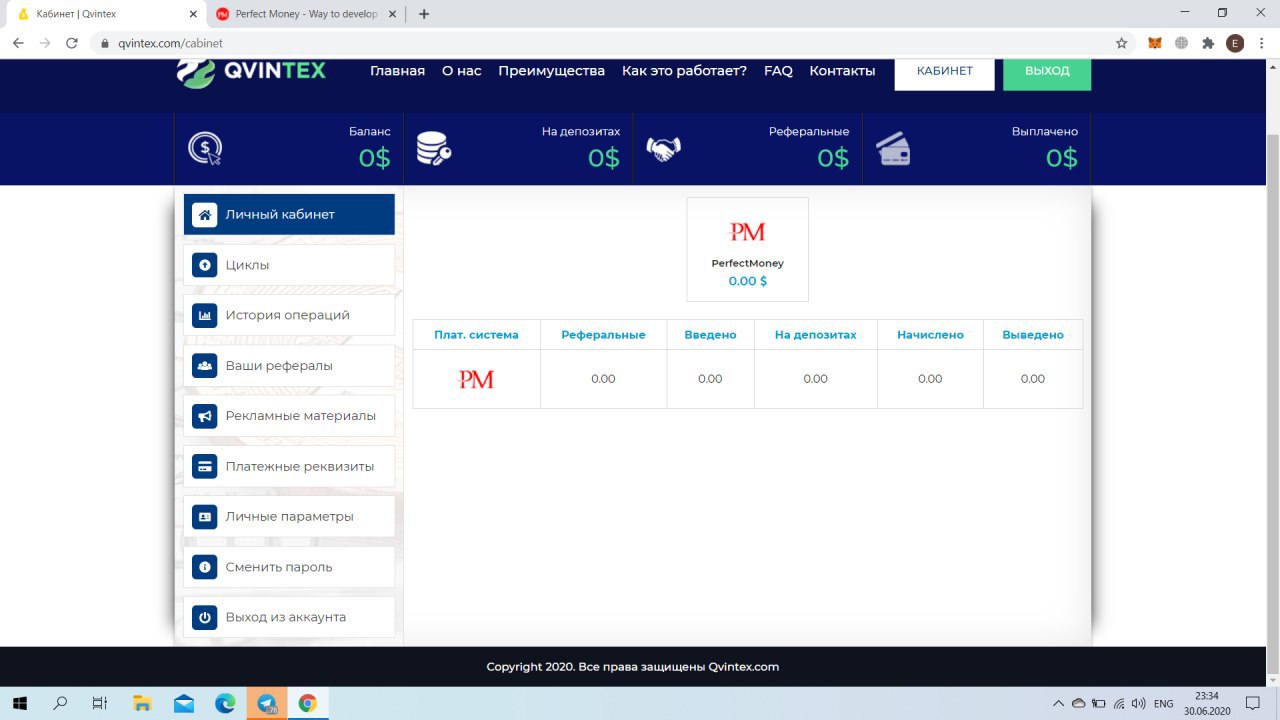Go to Главная in navigation
1280x720 pixels.
coord(397,71)
